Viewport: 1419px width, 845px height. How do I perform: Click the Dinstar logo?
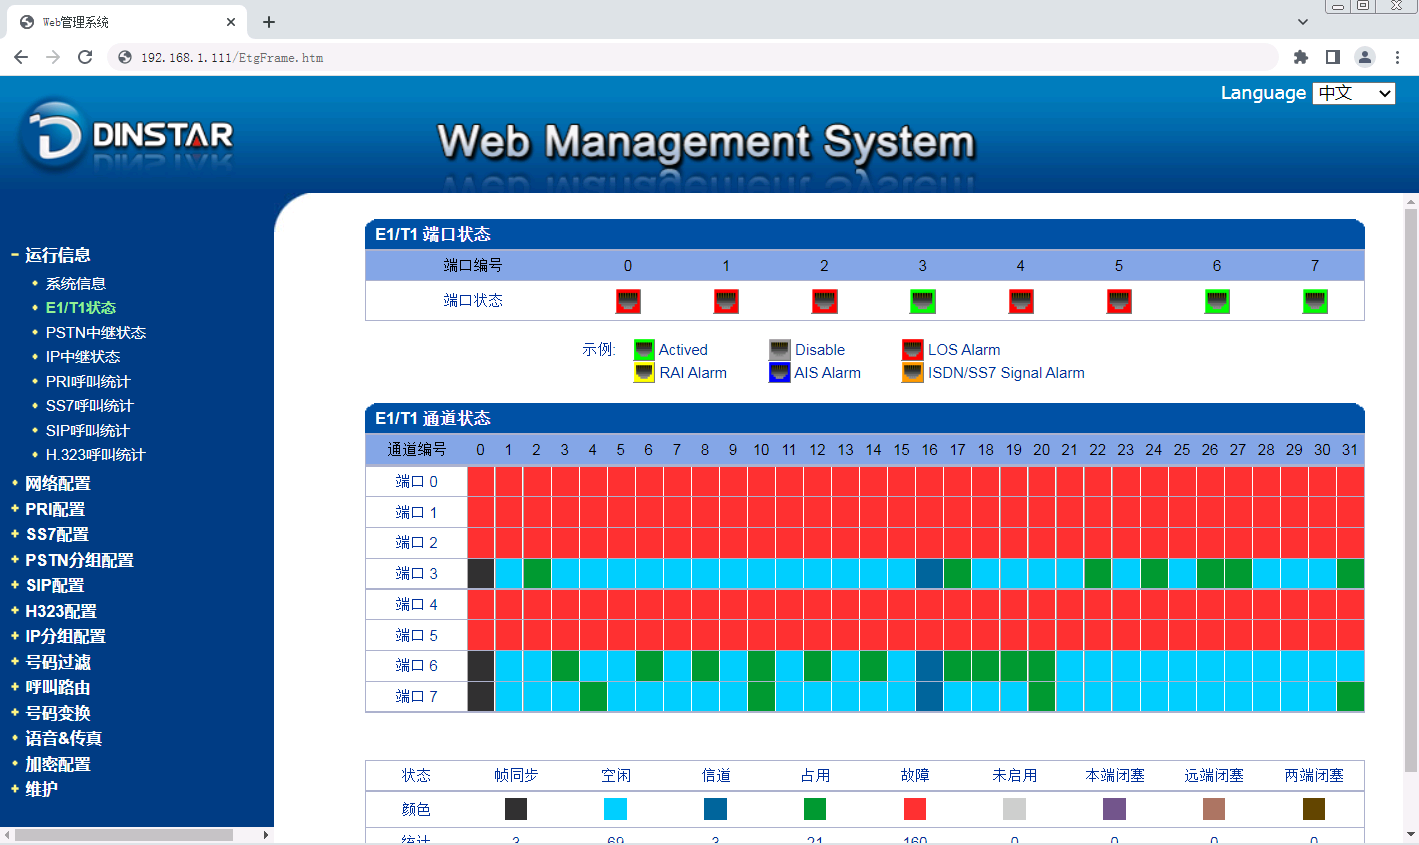127,137
